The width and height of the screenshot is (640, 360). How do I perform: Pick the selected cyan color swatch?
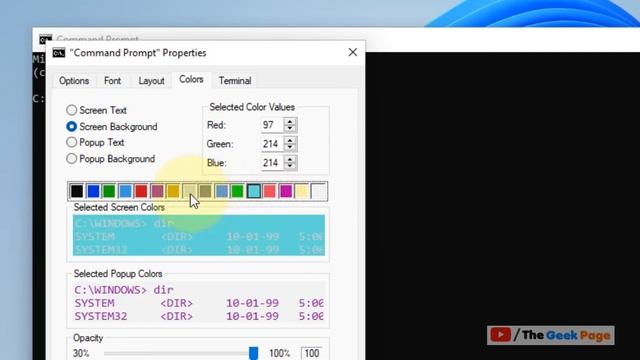pyautogui.click(x=253, y=191)
